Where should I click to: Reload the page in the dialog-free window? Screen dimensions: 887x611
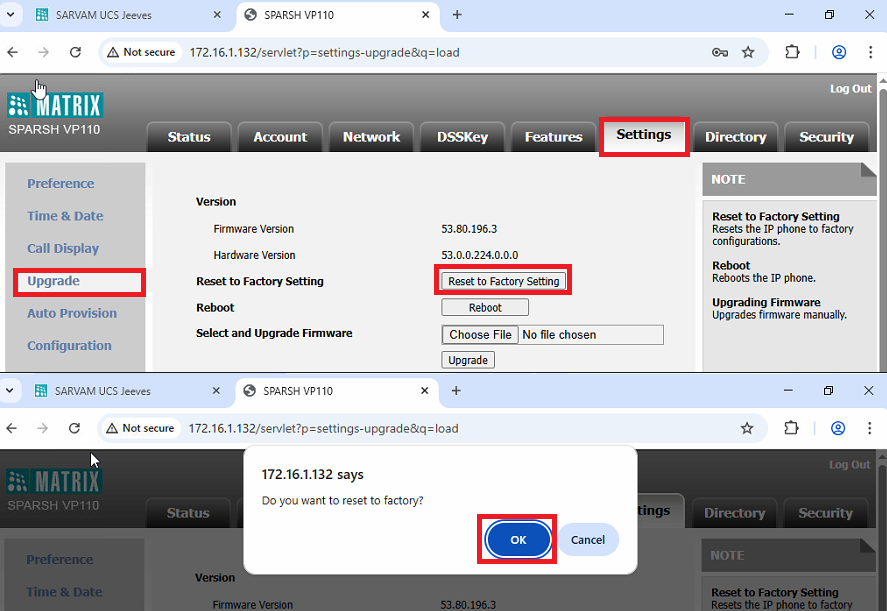tap(75, 53)
